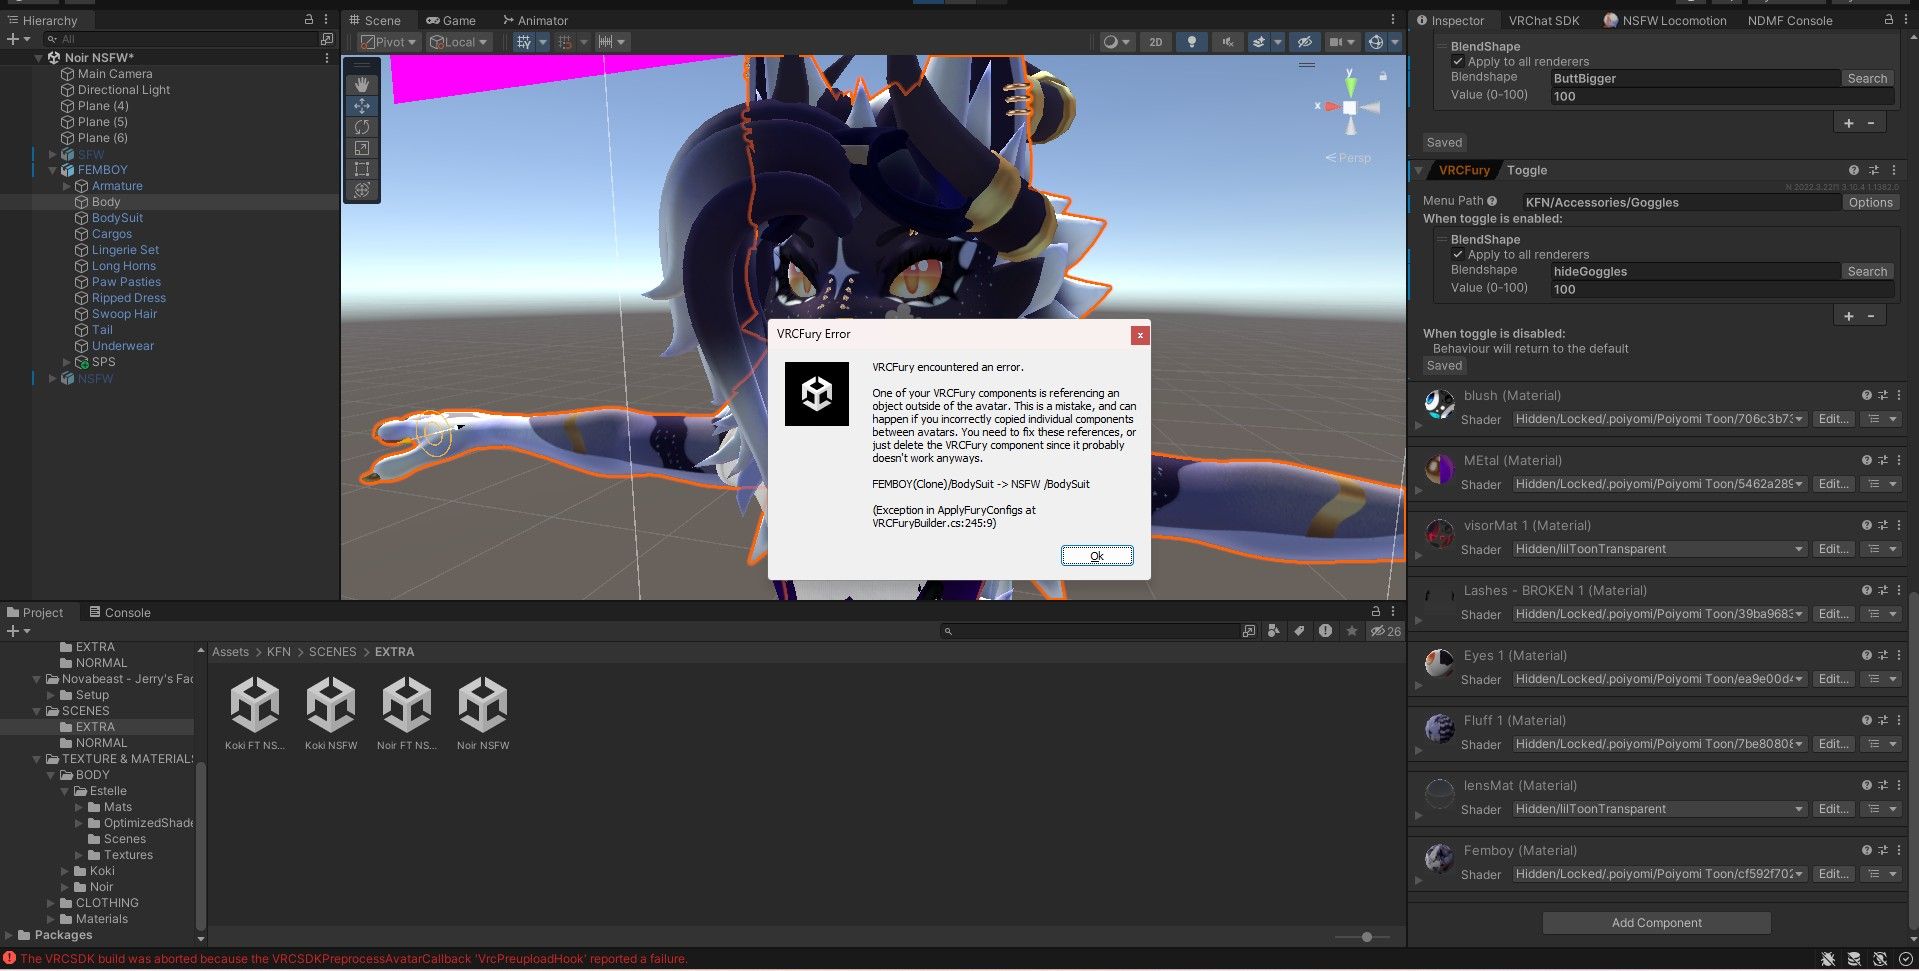The image size is (1919, 971).
Task: Open the NDMF Console tab
Action: point(1790,20)
